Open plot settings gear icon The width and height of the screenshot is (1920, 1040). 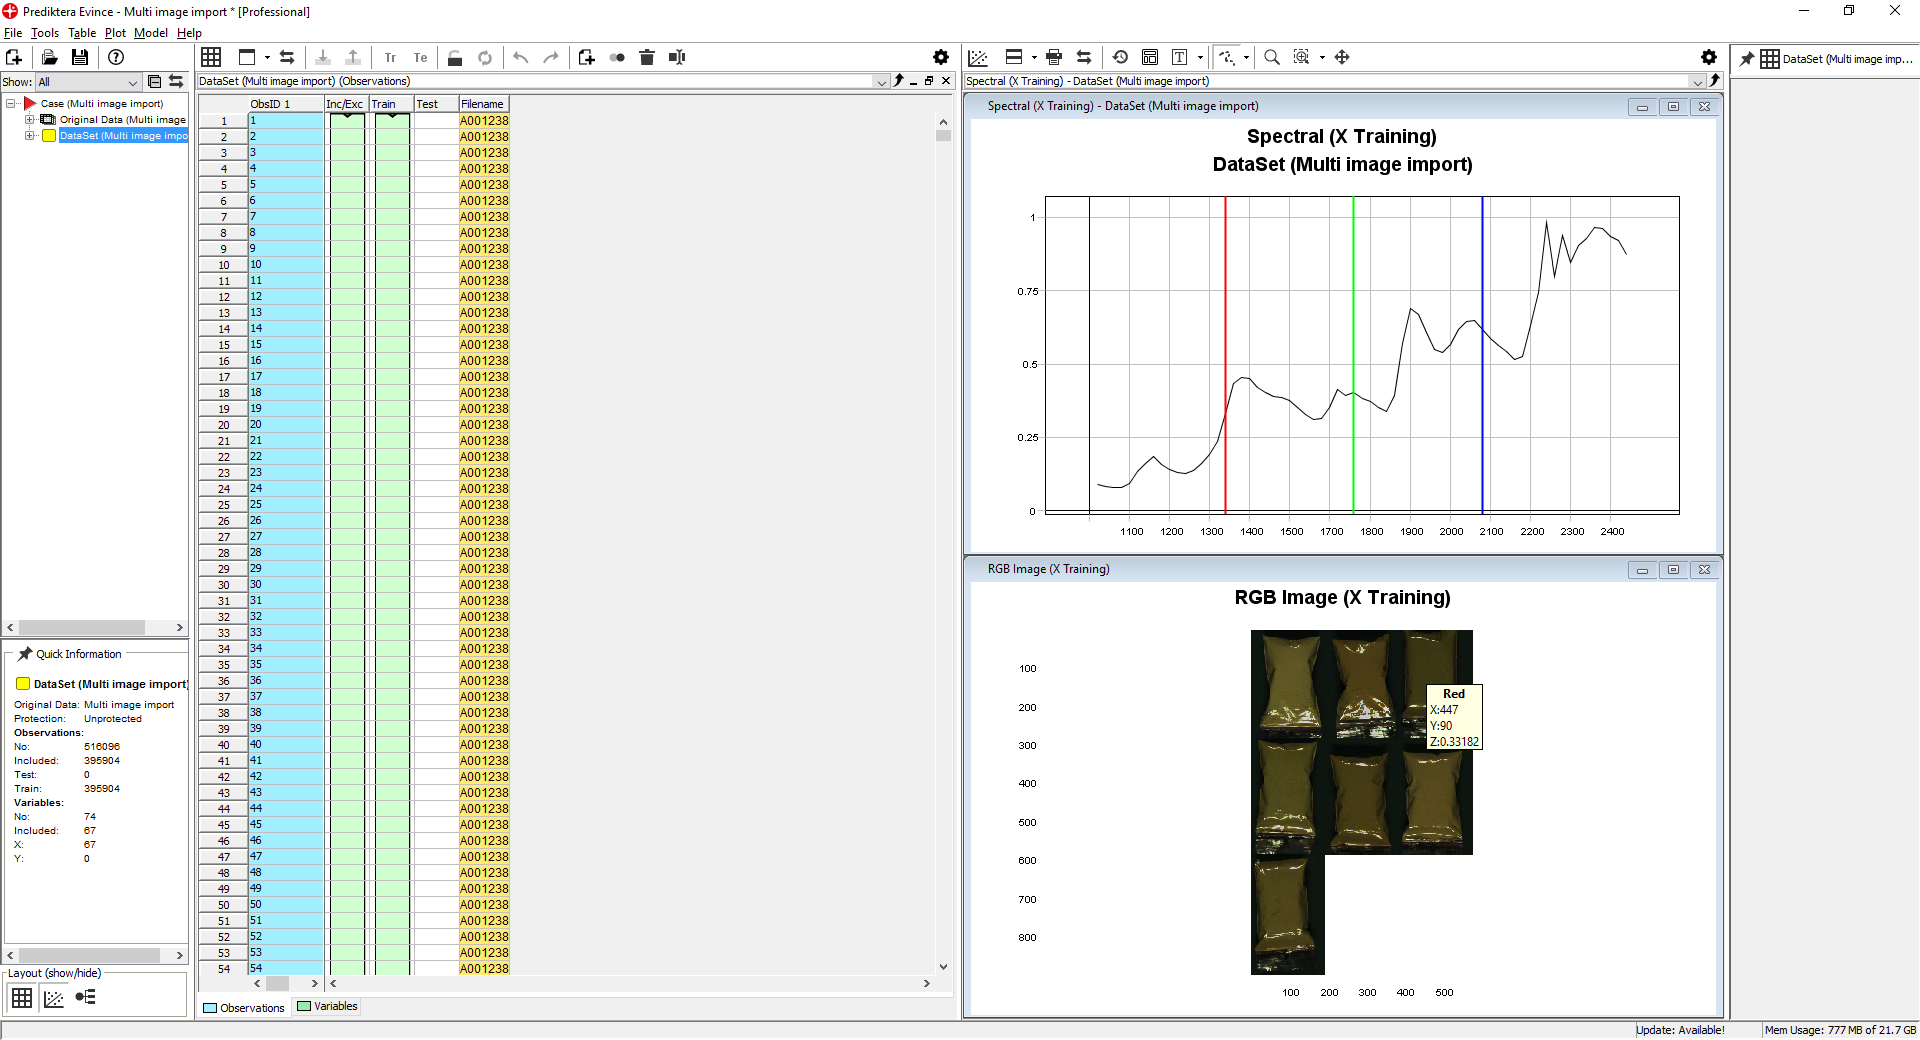(x=1709, y=58)
